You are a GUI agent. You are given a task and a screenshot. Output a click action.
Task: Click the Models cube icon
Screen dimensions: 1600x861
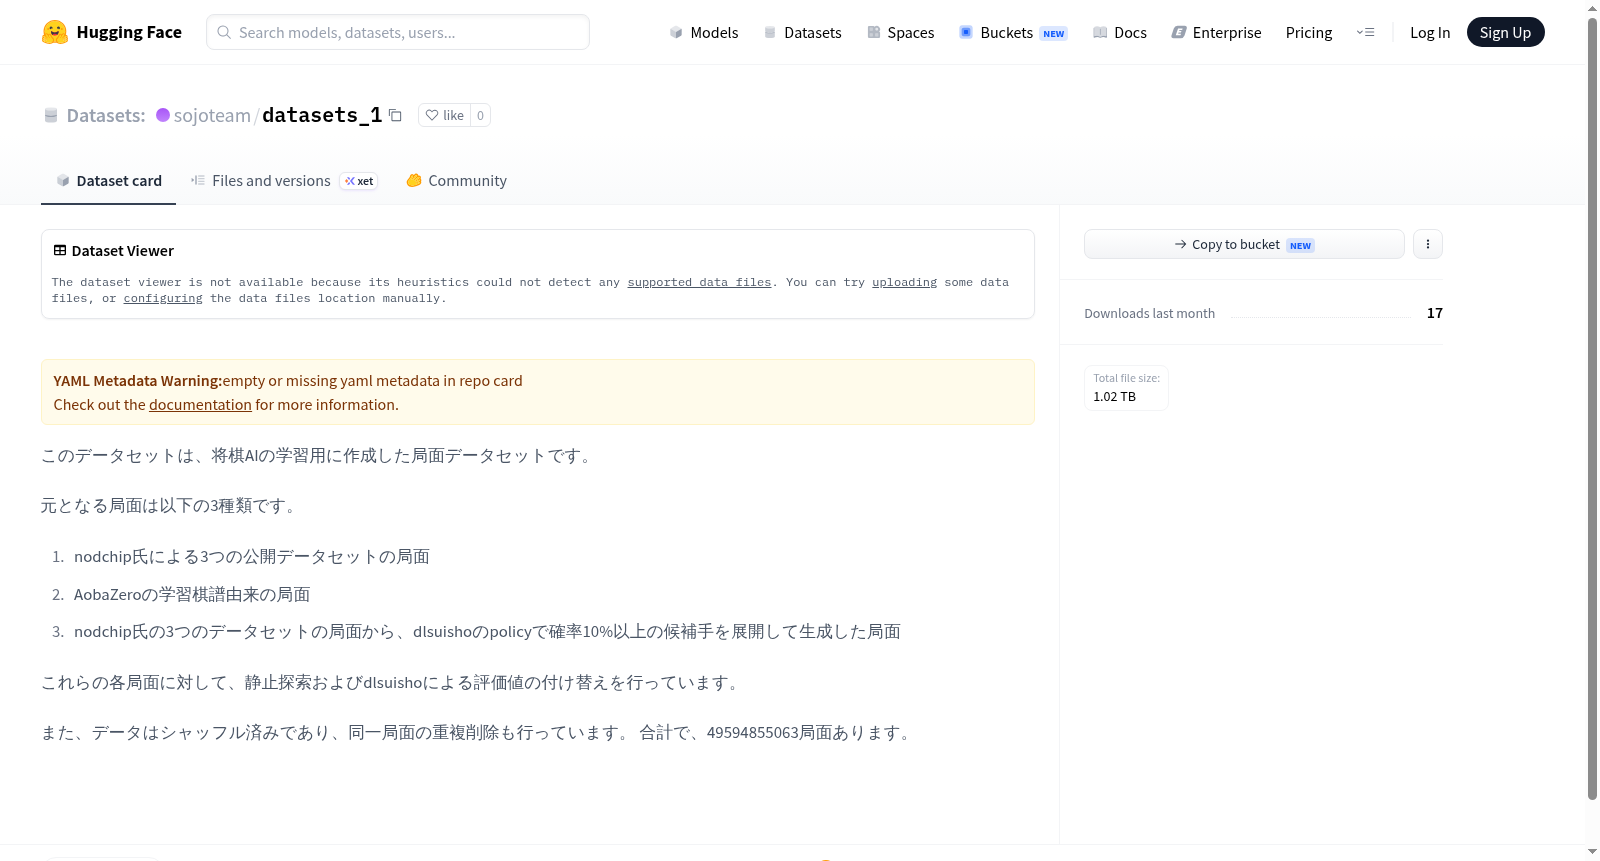coord(676,32)
